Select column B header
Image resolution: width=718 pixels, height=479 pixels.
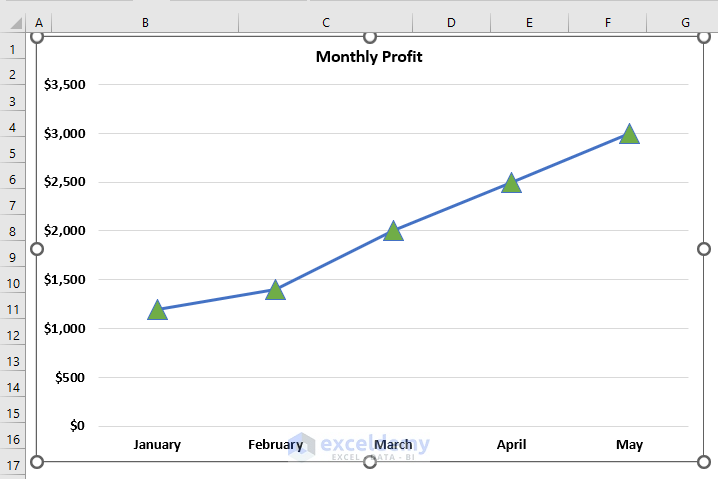[146, 22]
